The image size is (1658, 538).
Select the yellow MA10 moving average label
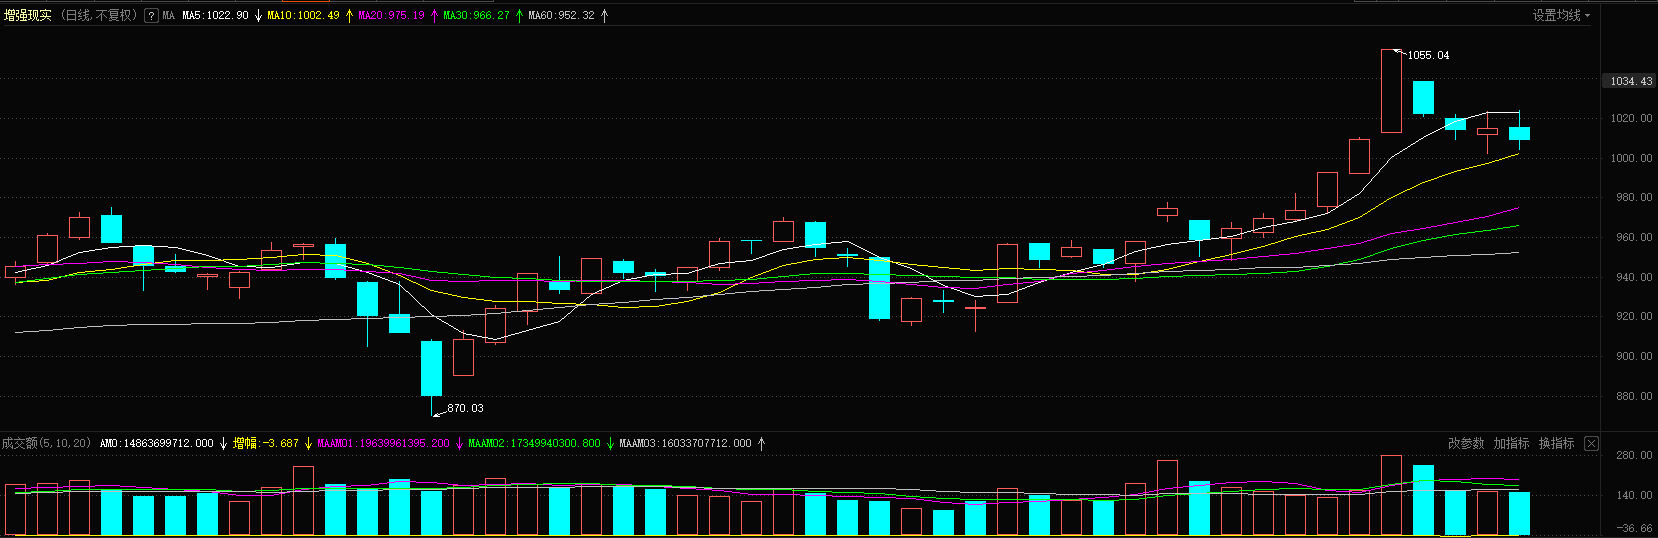[303, 16]
